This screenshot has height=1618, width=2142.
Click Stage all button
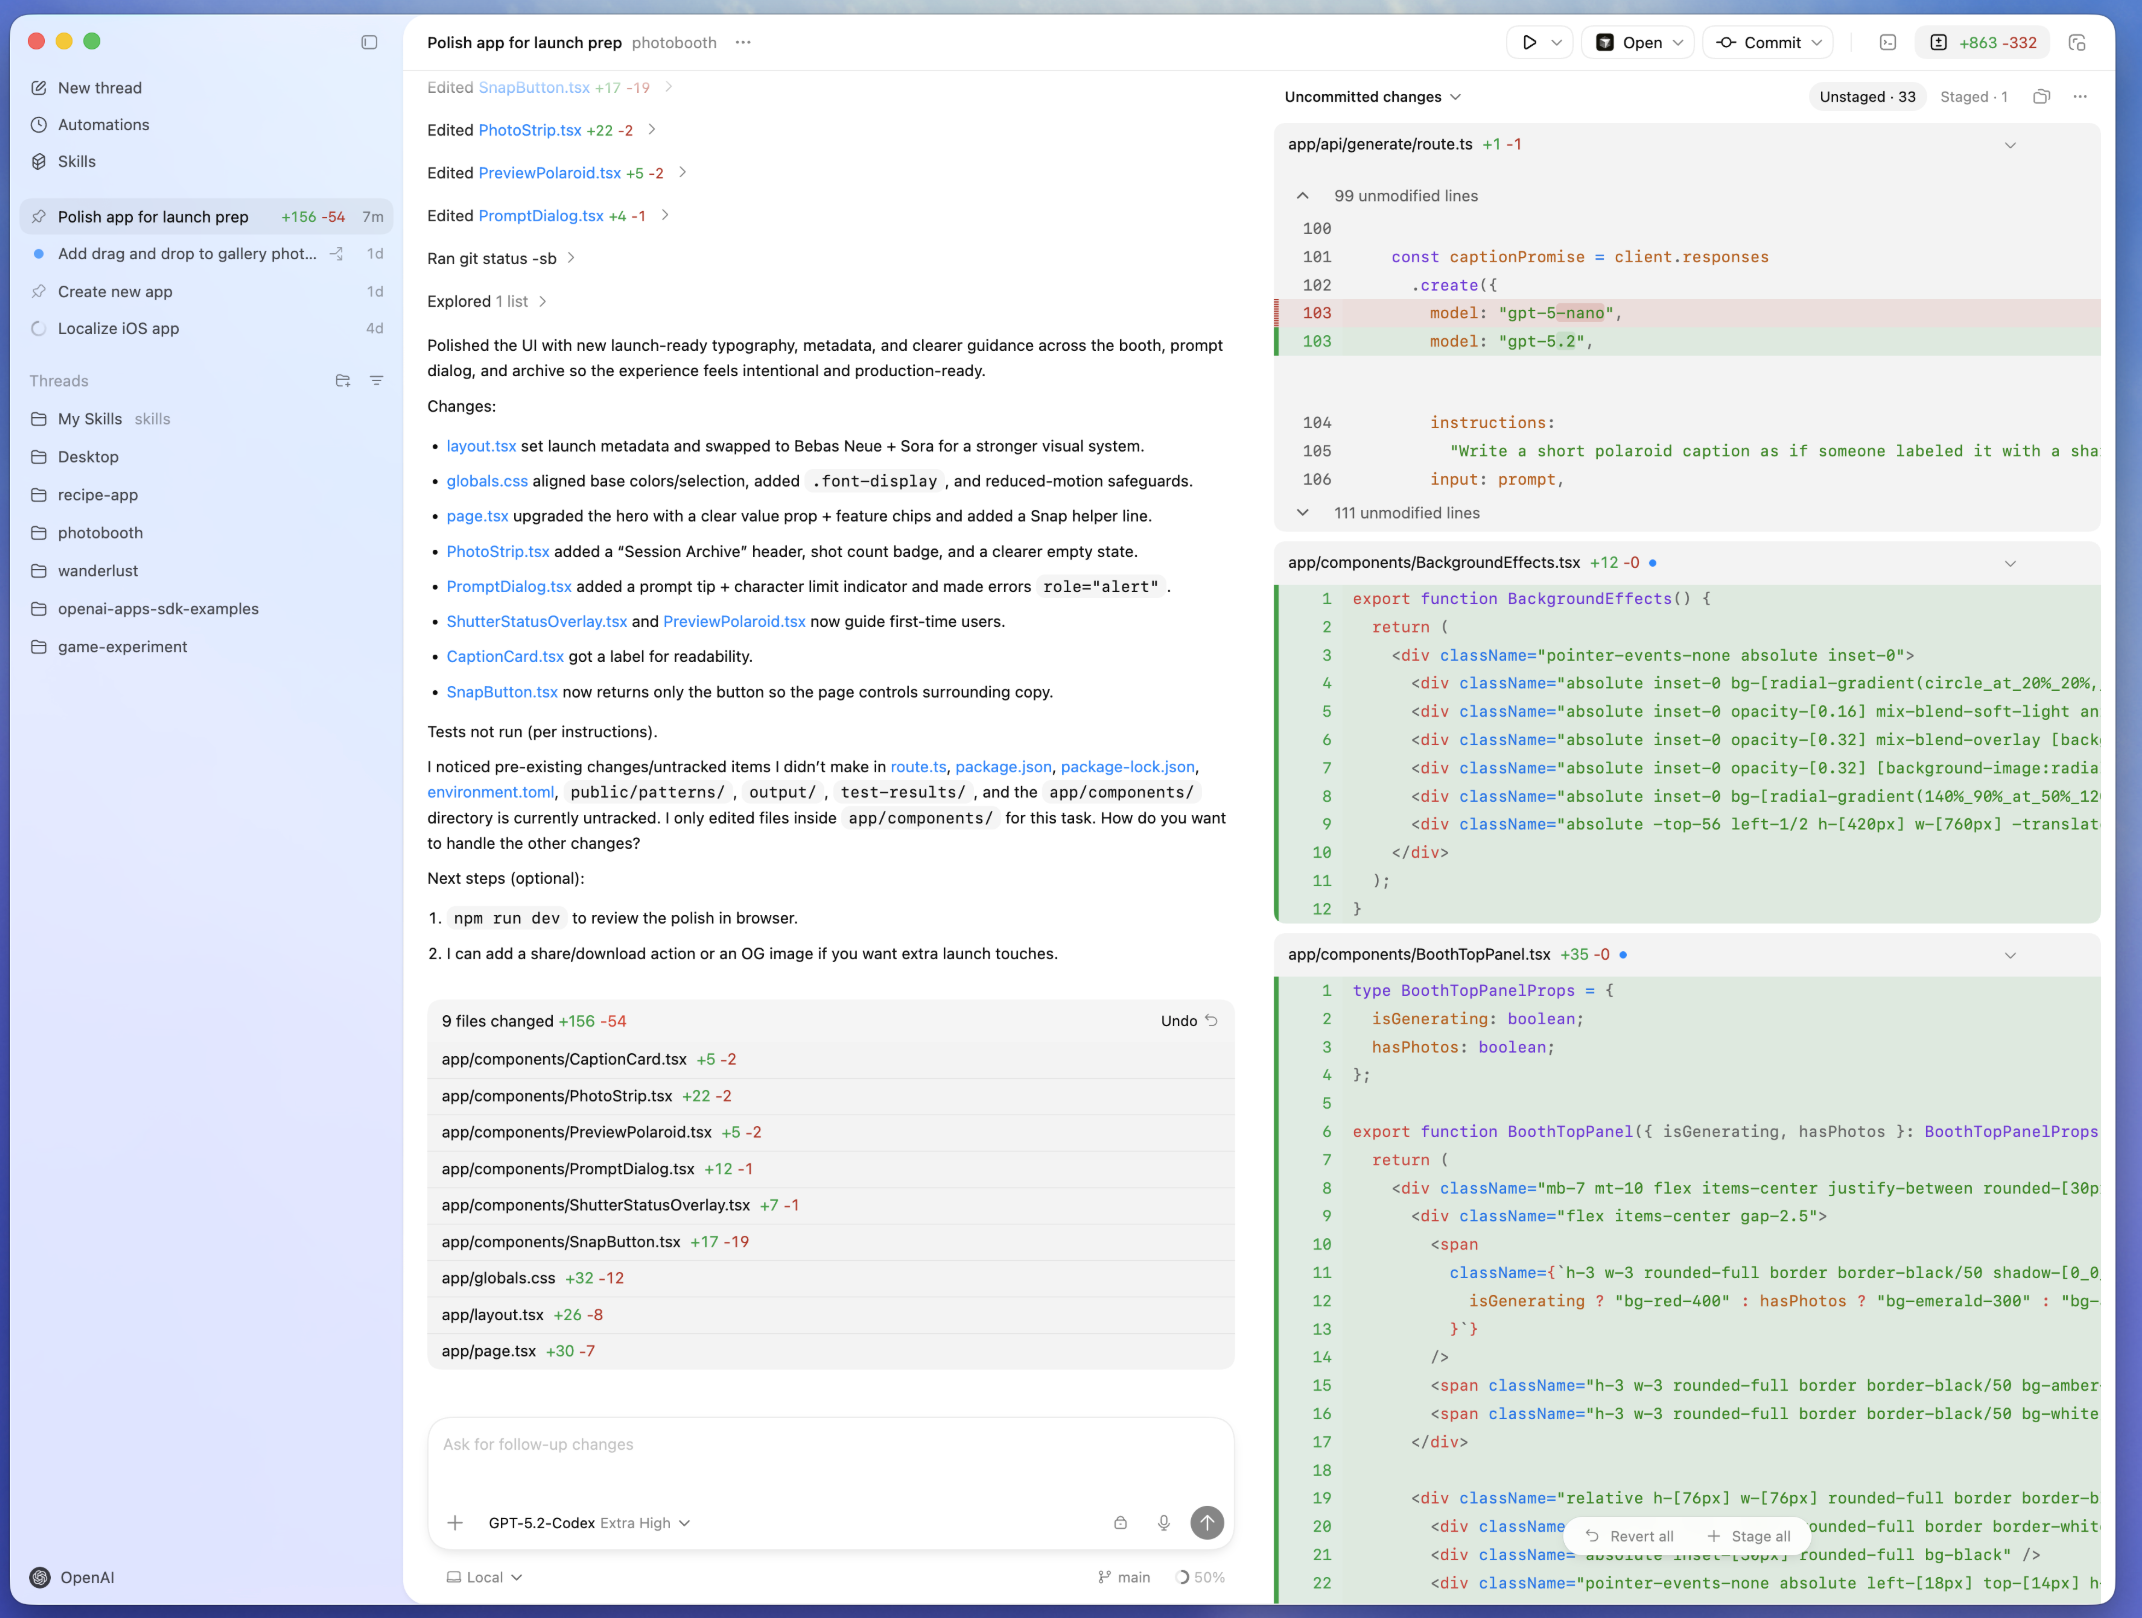click(1749, 1536)
